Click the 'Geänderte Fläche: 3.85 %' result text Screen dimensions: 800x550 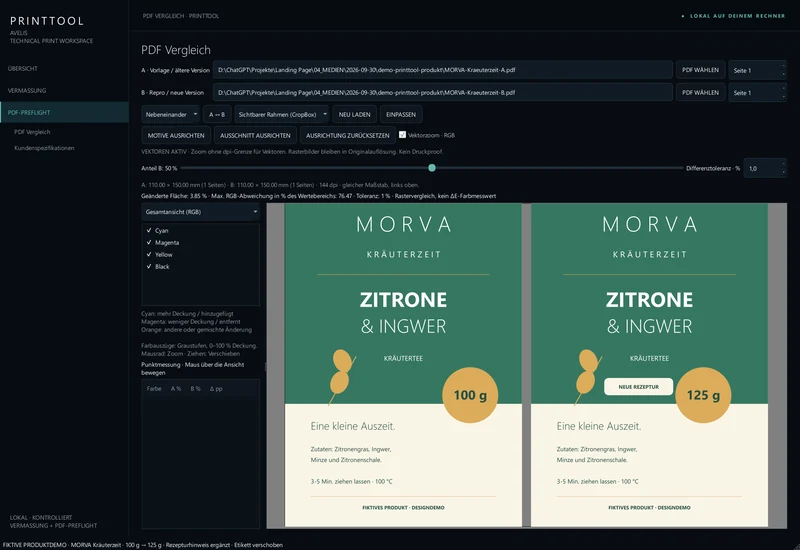(173, 196)
